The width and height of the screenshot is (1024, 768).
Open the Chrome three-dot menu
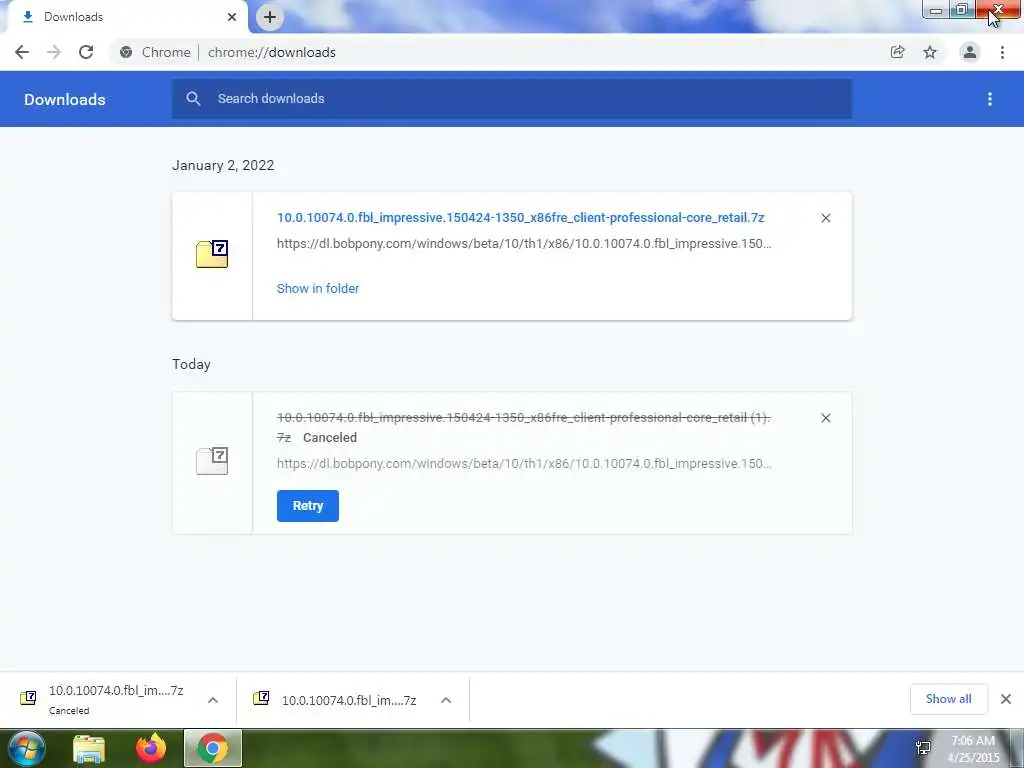pos(1002,52)
